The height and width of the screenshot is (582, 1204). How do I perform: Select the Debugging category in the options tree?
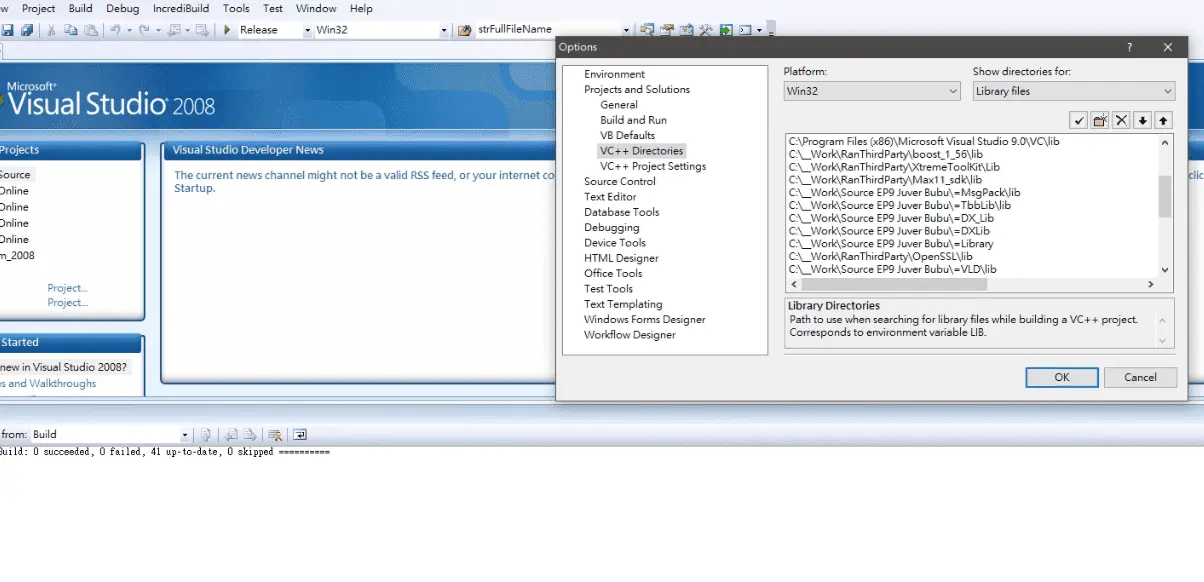click(x=611, y=227)
